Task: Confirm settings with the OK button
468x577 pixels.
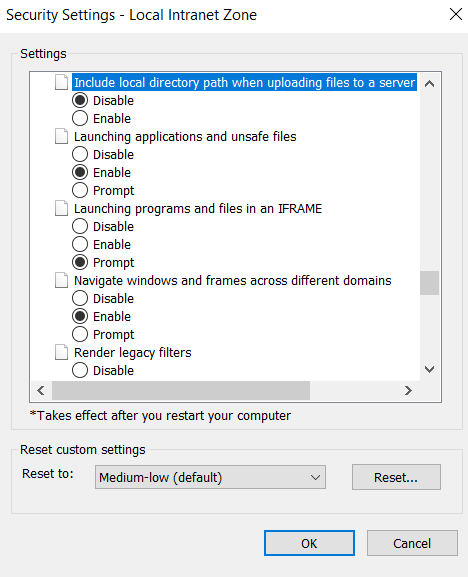Action: coord(309,543)
